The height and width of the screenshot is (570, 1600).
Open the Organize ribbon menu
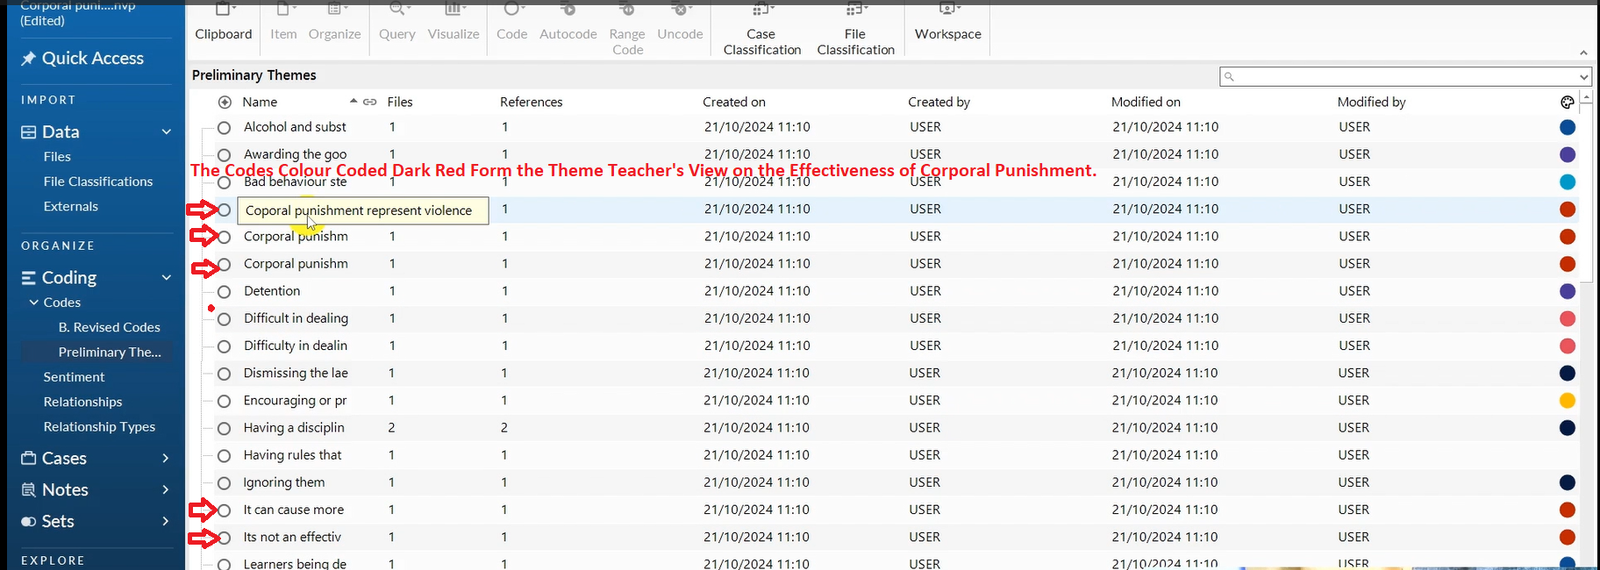pos(334,24)
